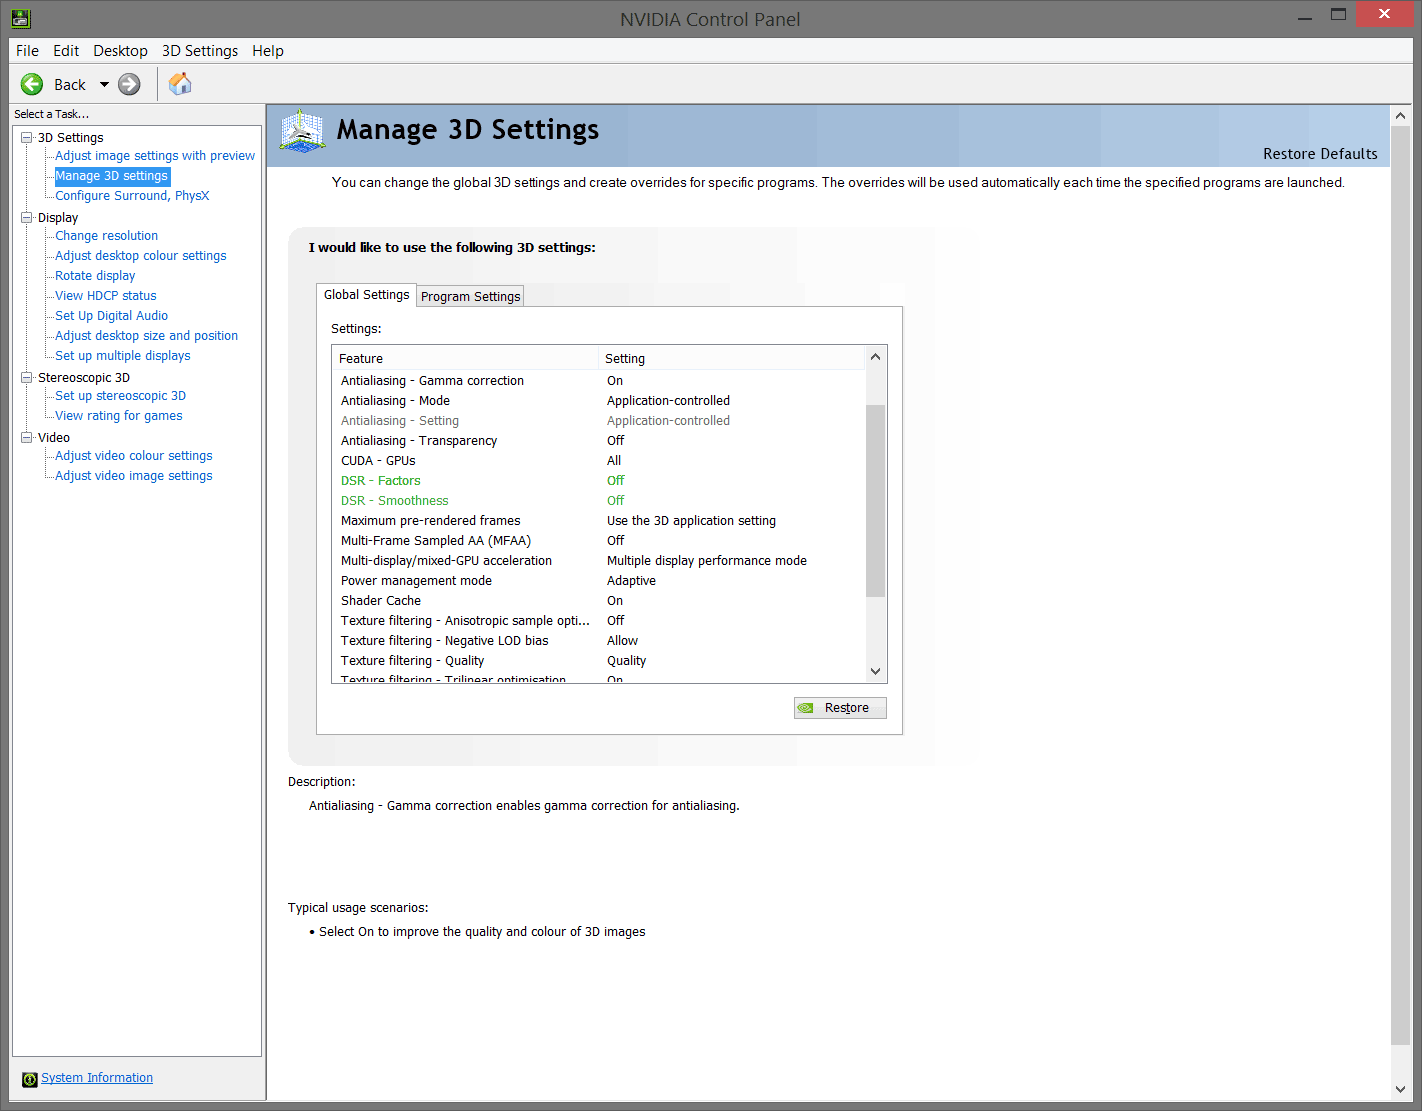Click settings list scroll up arrow
The image size is (1422, 1111).
(875, 357)
